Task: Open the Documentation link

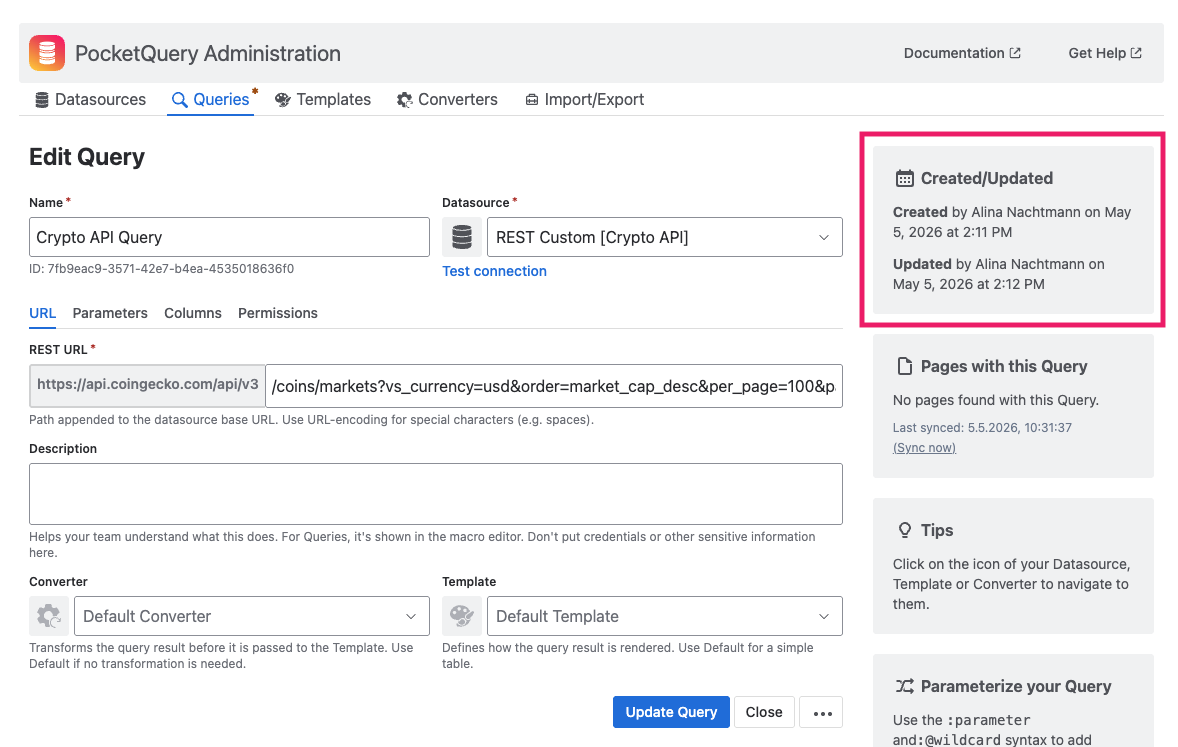Action: click(962, 53)
